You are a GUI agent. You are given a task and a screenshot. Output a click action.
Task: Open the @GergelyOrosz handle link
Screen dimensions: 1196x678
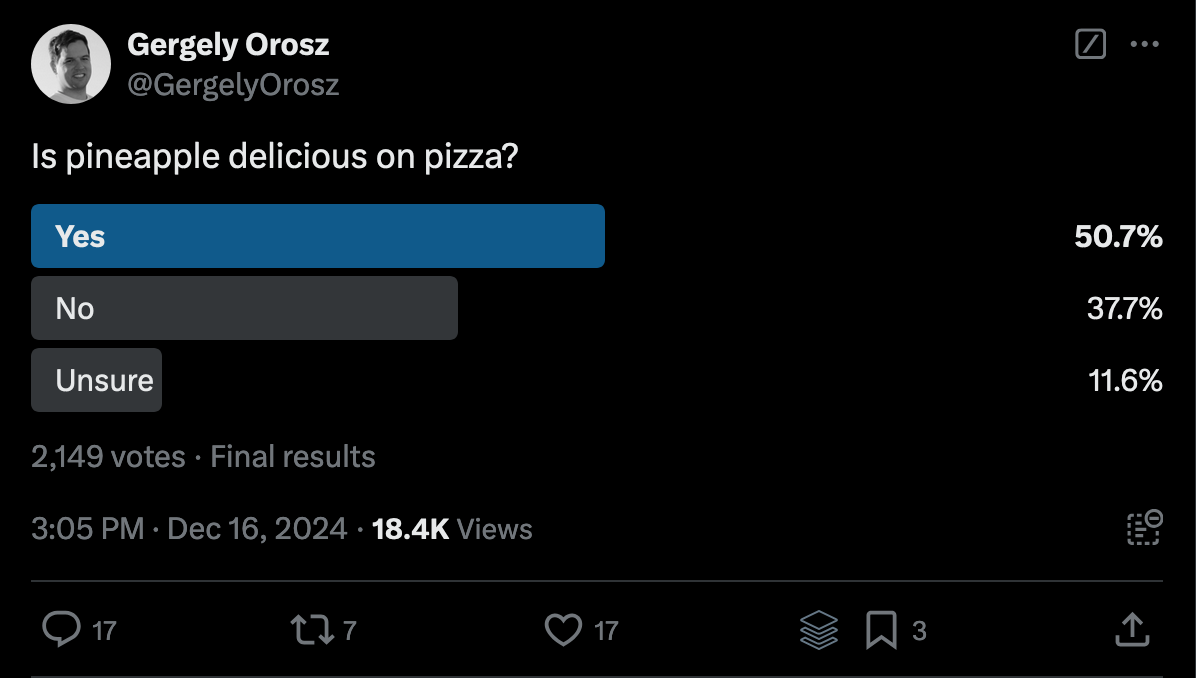click(233, 85)
